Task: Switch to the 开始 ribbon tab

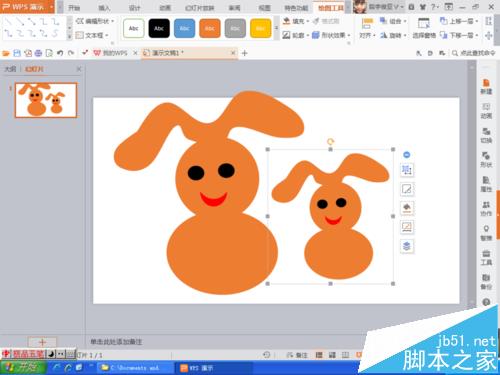Action: (x=74, y=8)
